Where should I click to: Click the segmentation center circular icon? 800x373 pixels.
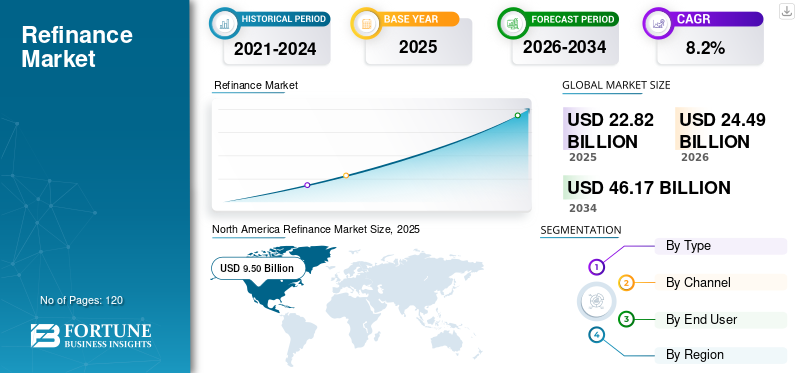595,301
